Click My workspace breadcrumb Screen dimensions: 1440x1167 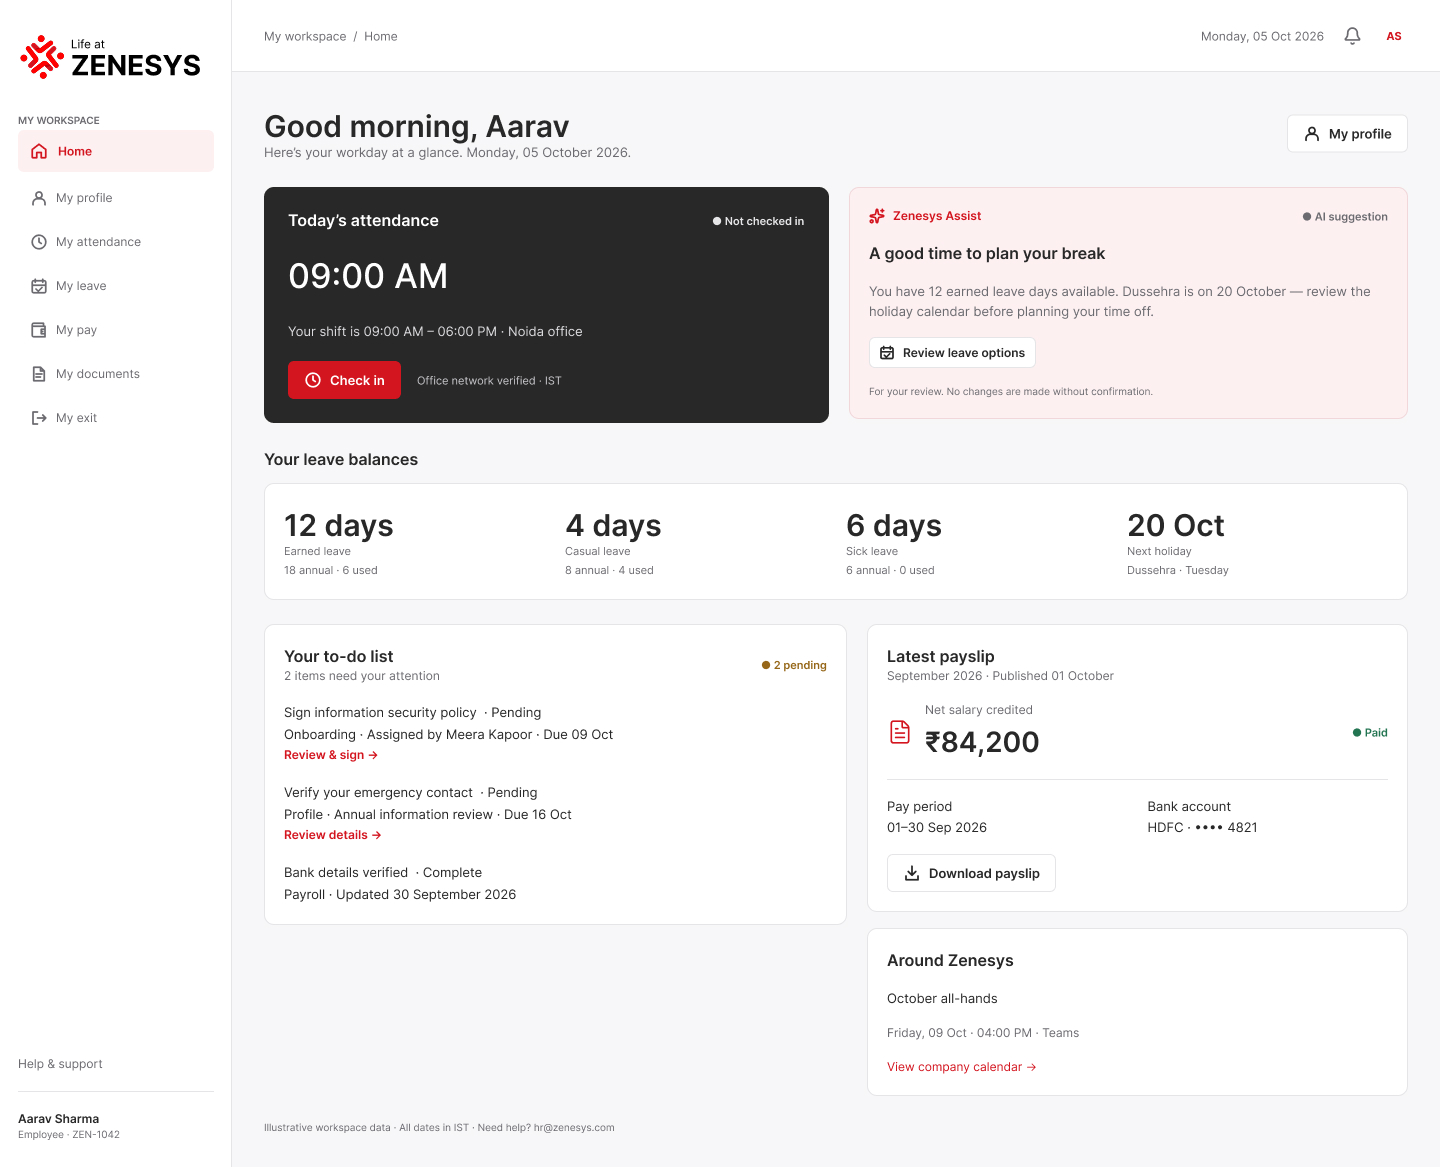coord(305,36)
